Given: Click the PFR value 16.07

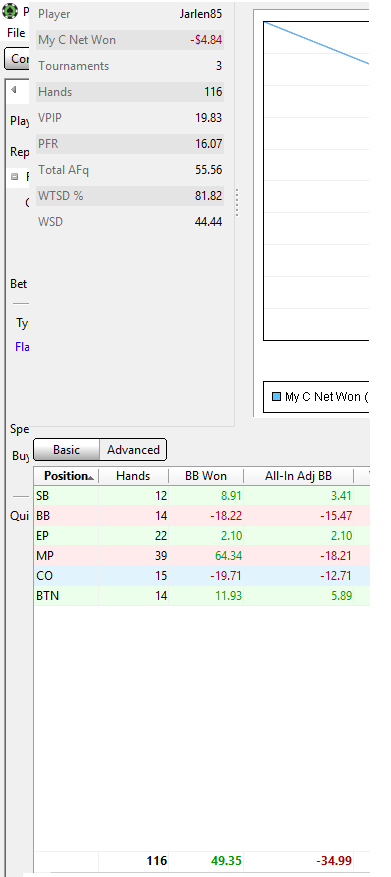Looking at the screenshot, I should click(209, 144).
